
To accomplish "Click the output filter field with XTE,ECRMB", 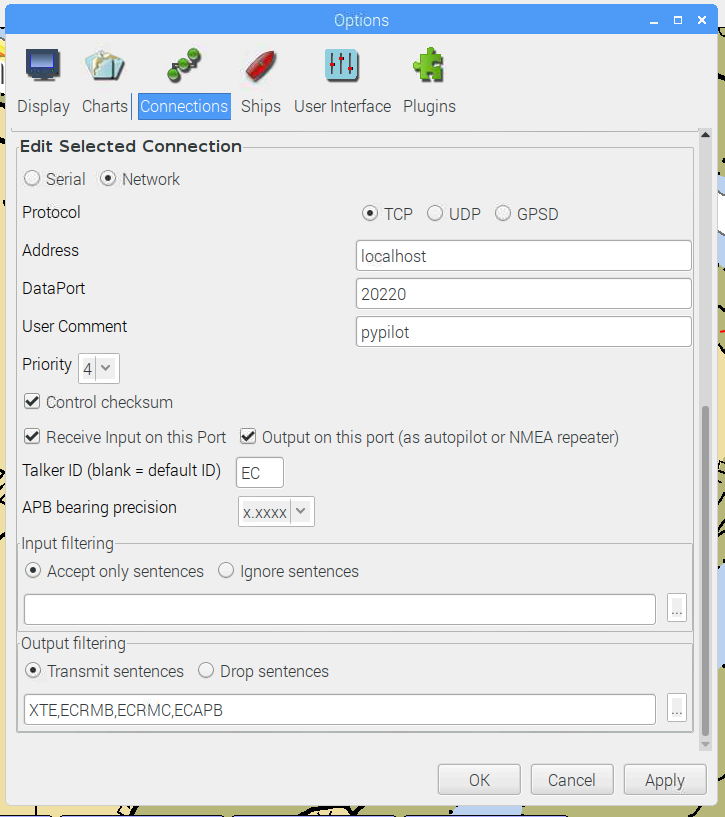I will pyautogui.click(x=340, y=709).
